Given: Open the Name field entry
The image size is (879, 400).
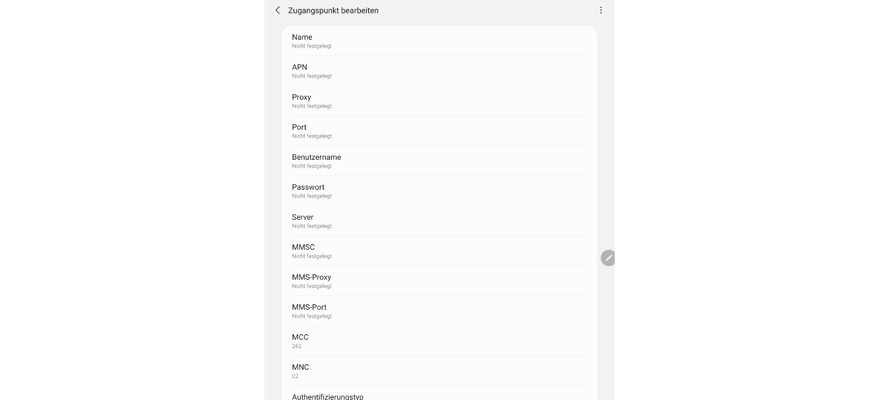Looking at the screenshot, I should [438, 41].
